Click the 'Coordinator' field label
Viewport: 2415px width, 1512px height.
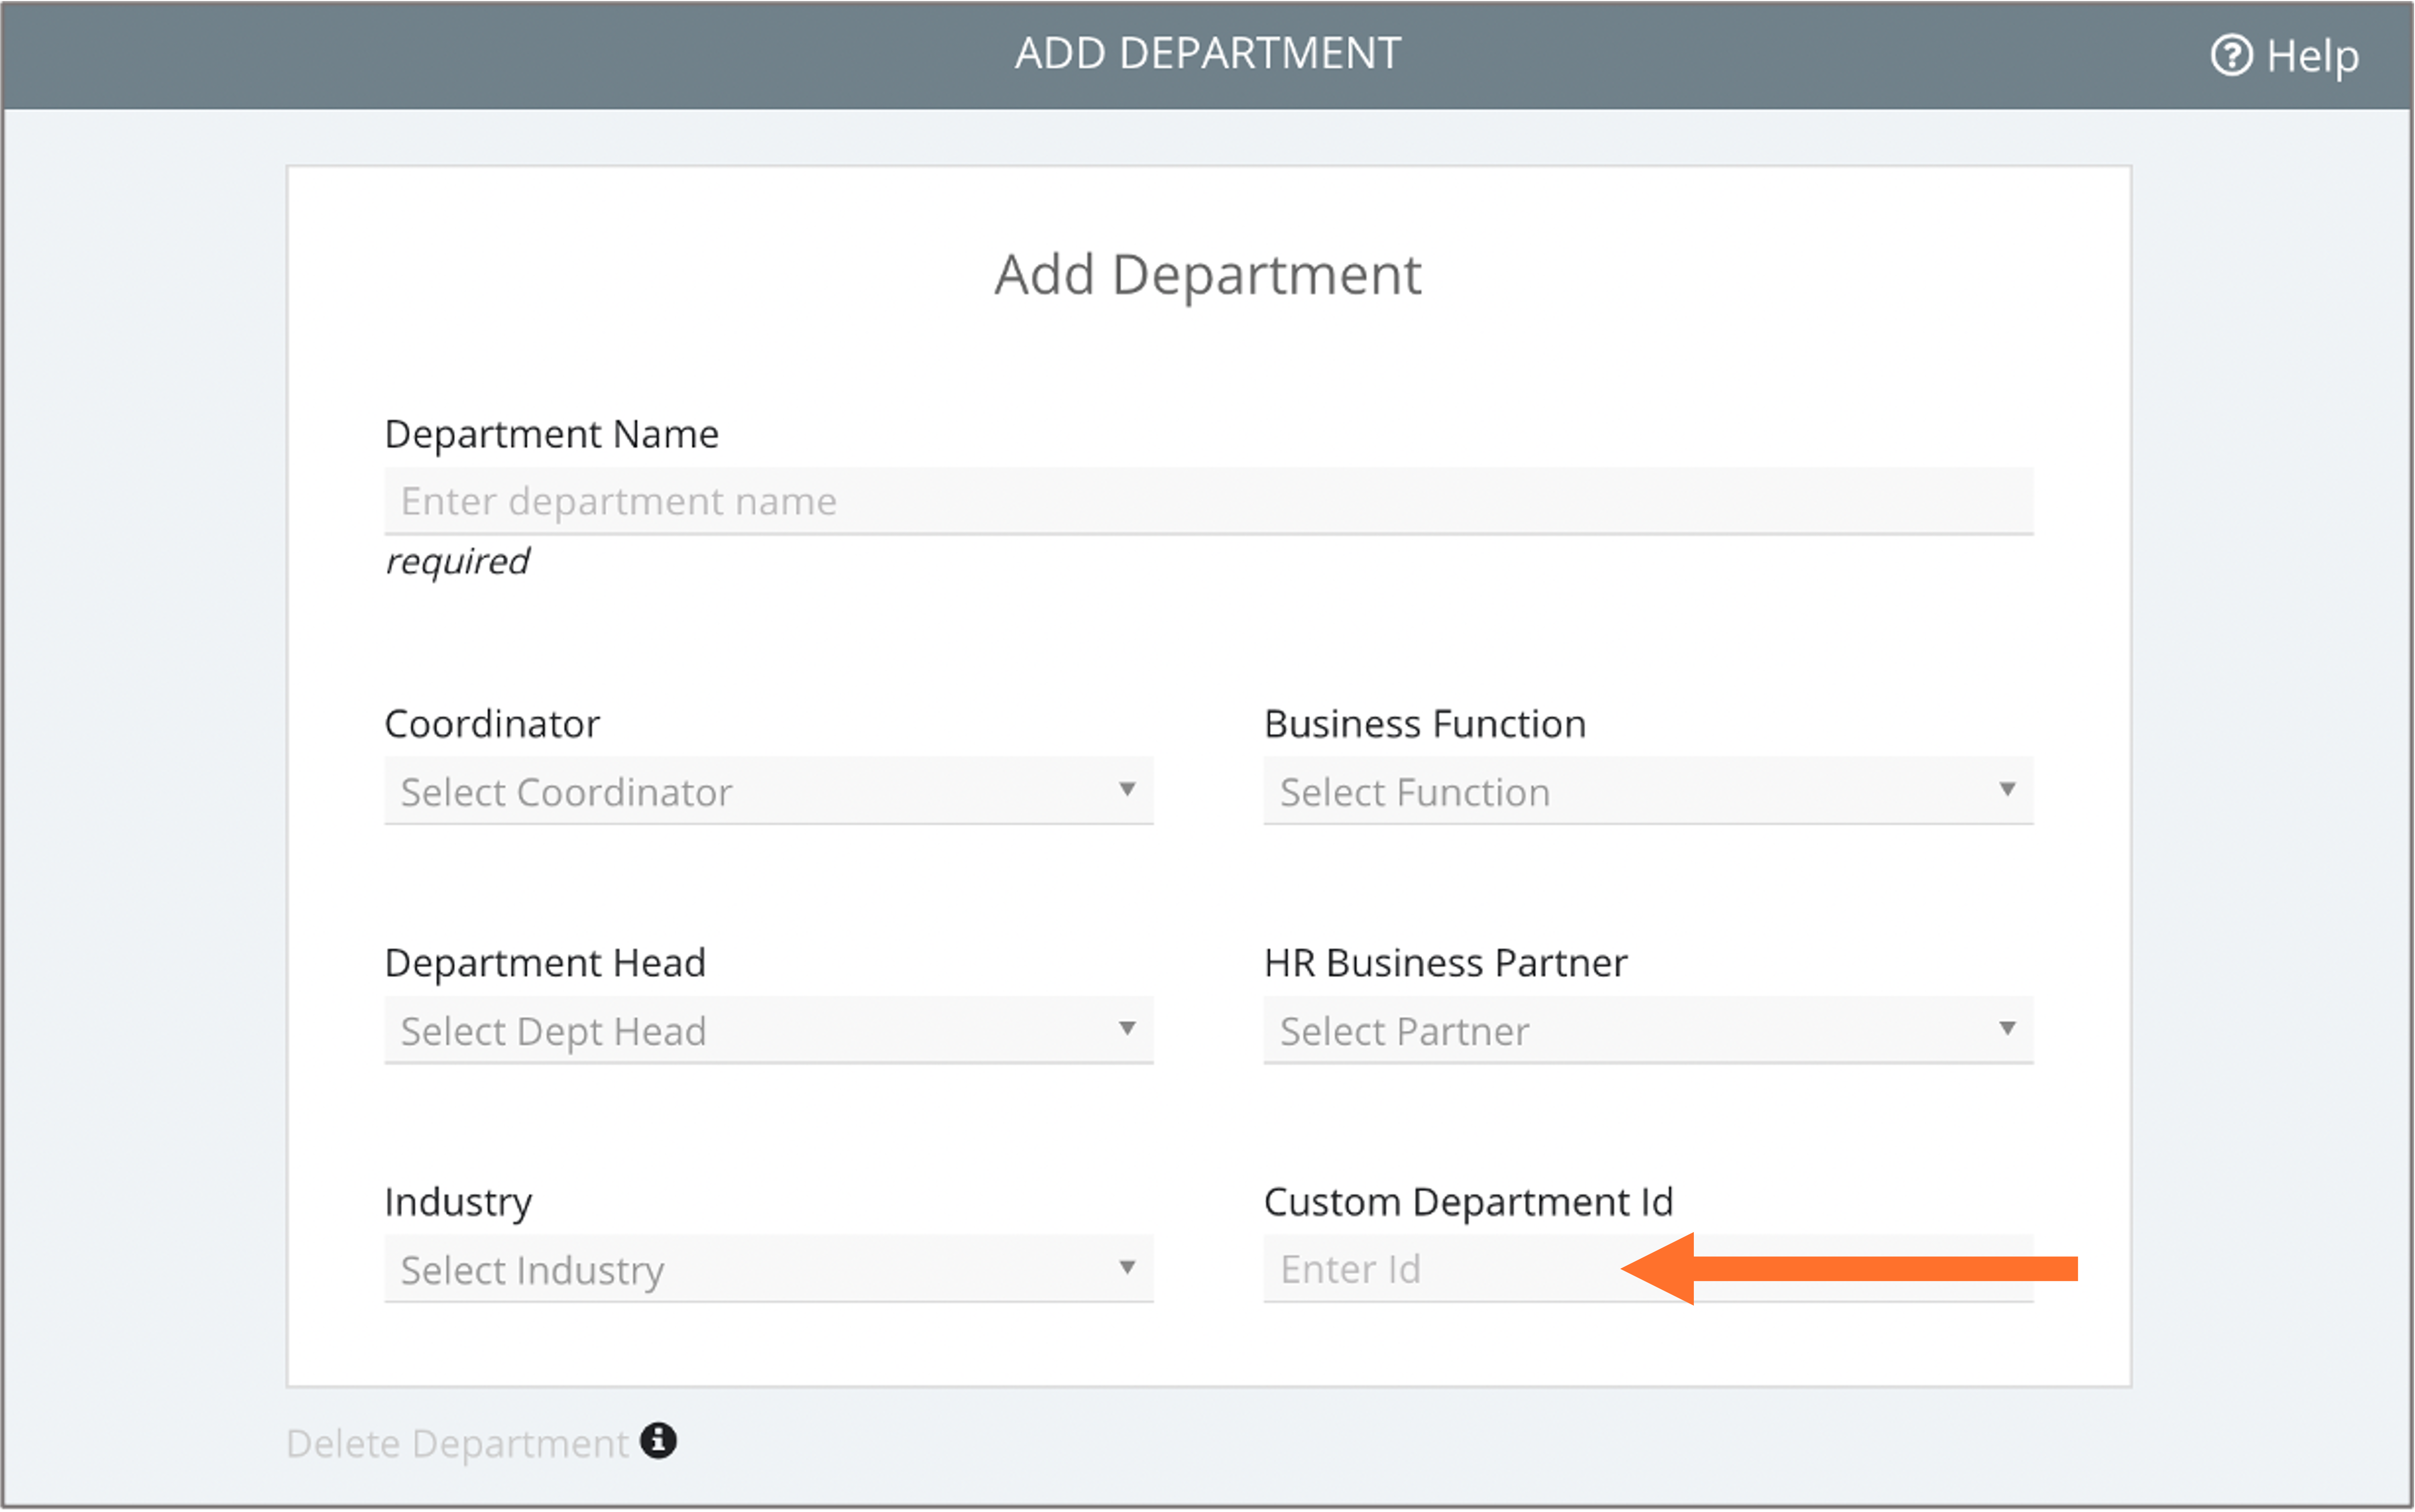pos(492,724)
